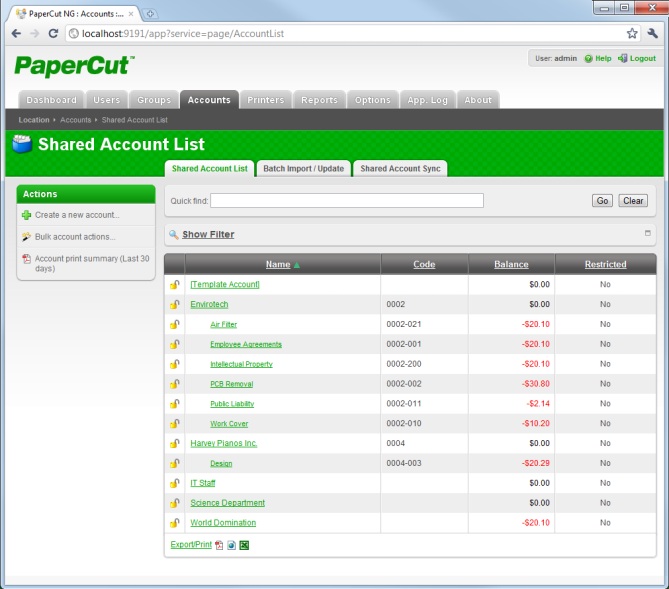Open the Shared Account Sync tab
669x589 pixels.
click(x=400, y=169)
